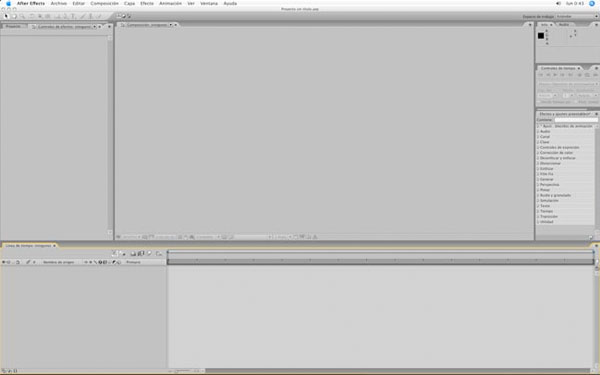
Task: Toggle audio mute in Controles de tiempo
Action: 579,75
